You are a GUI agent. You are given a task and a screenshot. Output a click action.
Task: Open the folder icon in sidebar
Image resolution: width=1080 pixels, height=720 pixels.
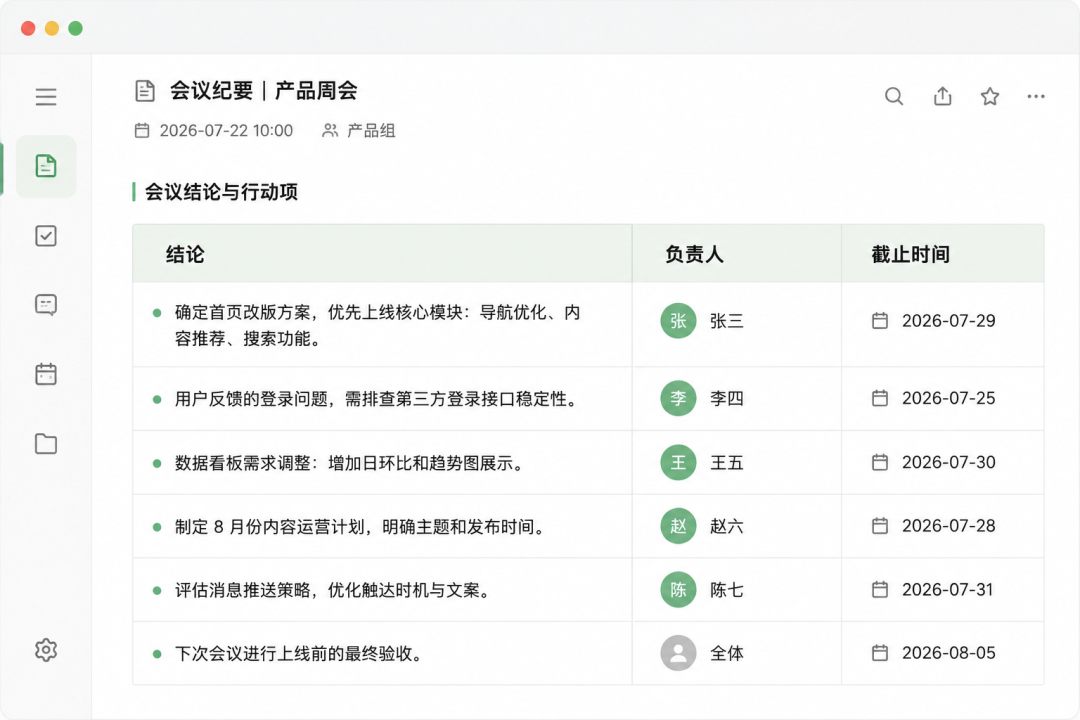coord(46,444)
